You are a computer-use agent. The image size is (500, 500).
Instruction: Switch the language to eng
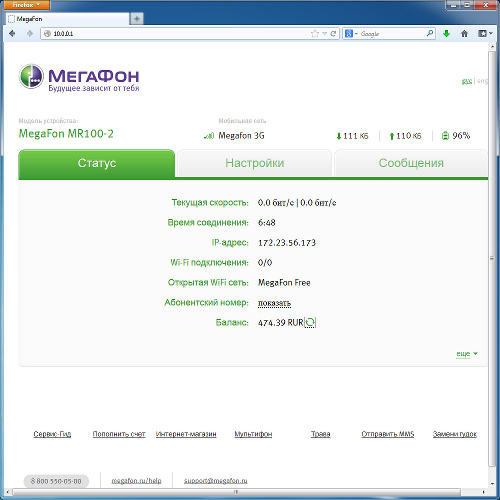pyautogui.click(x=482, y=81)
